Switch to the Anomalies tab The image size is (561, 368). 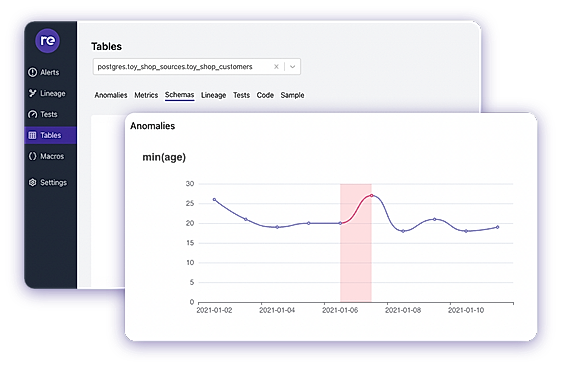(x=111, y=95)
